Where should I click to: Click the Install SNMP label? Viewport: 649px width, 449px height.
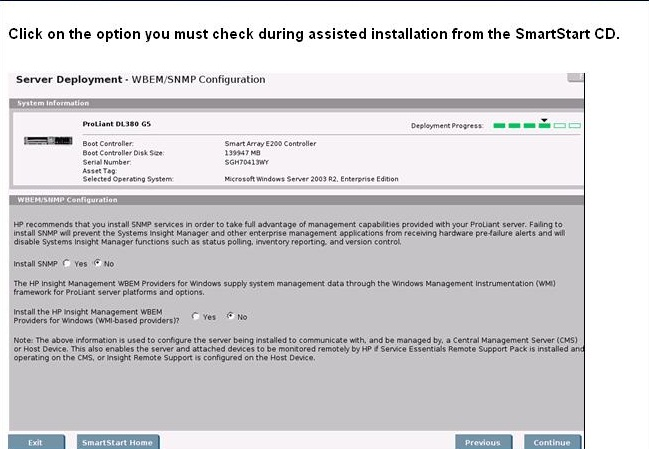click(35, 264)
